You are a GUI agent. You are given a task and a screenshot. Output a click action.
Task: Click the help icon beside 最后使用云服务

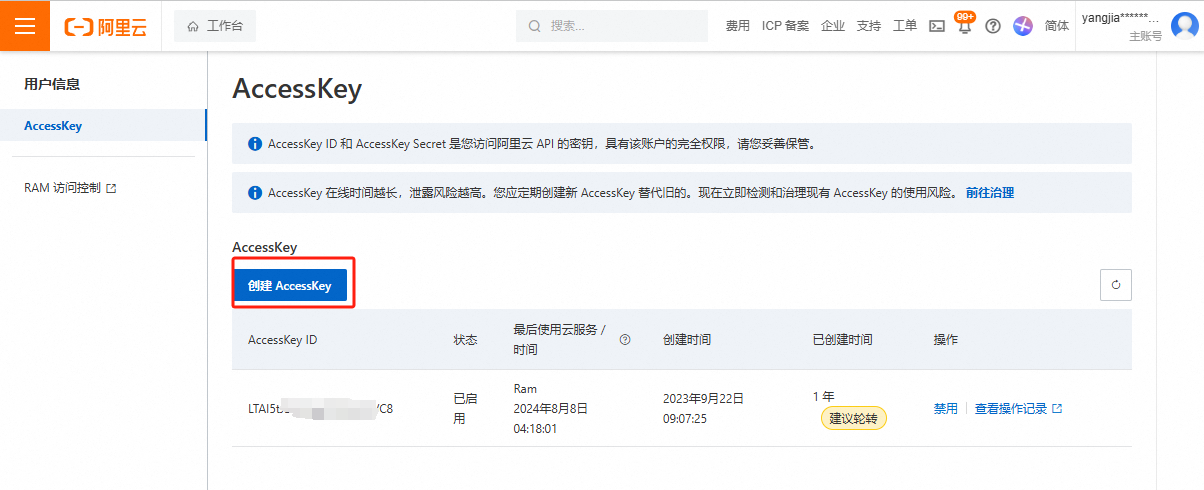[x=625, y=340]
